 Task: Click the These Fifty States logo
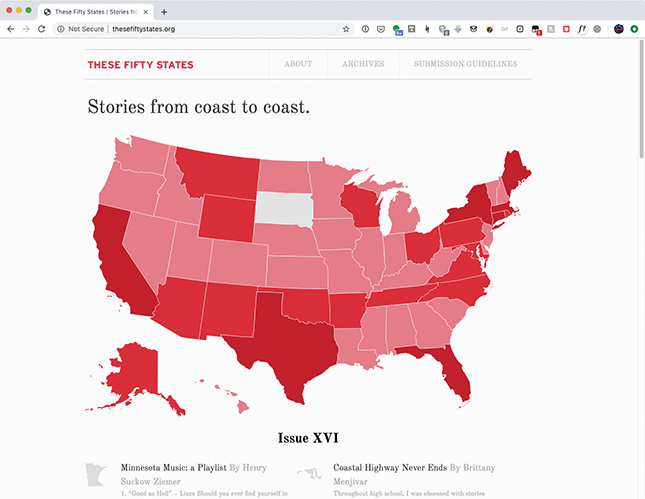click(x=140, y=65)
